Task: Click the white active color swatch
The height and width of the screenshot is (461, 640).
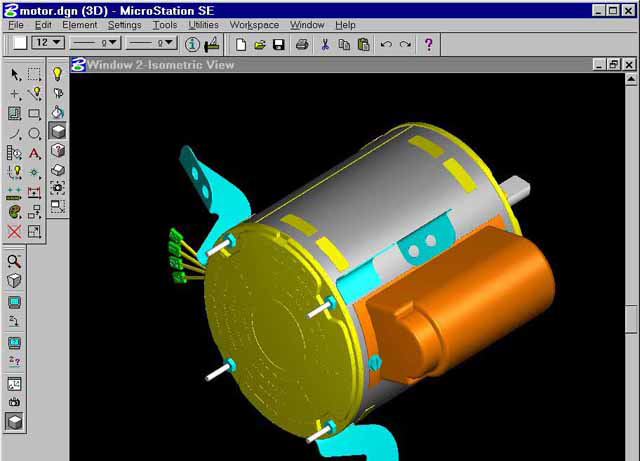Action: coord(20,42)
